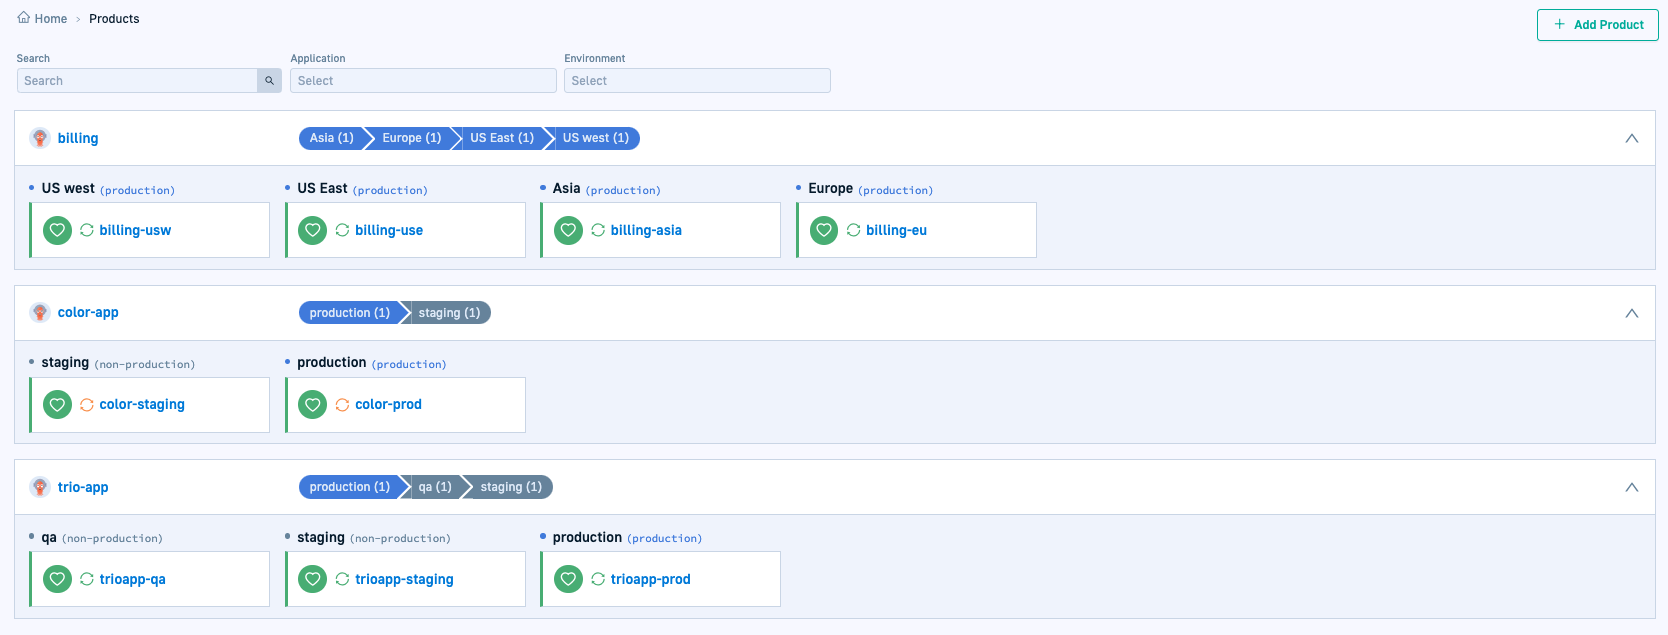Select trio-app staging (1) stage
The height and width of the screenshot is (635, 1668).
click(511, 487)
